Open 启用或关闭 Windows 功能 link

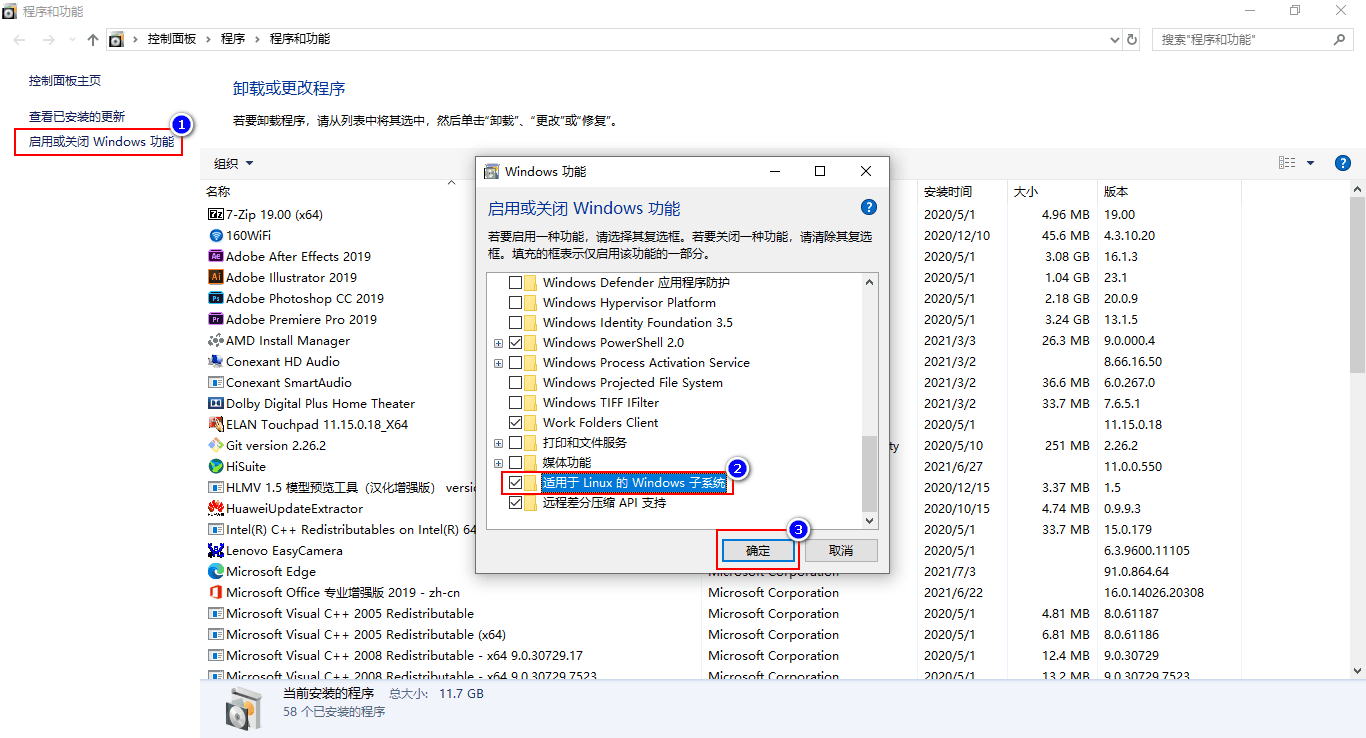[101, 142]
